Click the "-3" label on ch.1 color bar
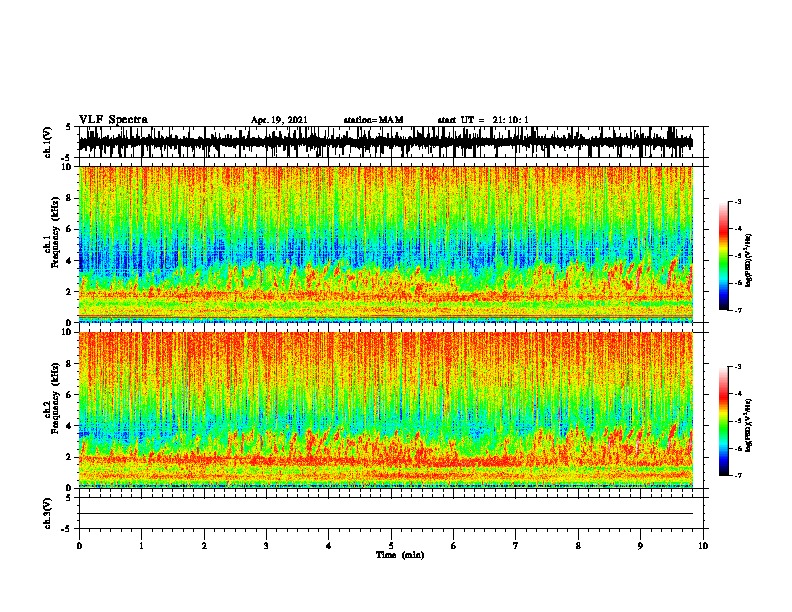 (737, 201)
